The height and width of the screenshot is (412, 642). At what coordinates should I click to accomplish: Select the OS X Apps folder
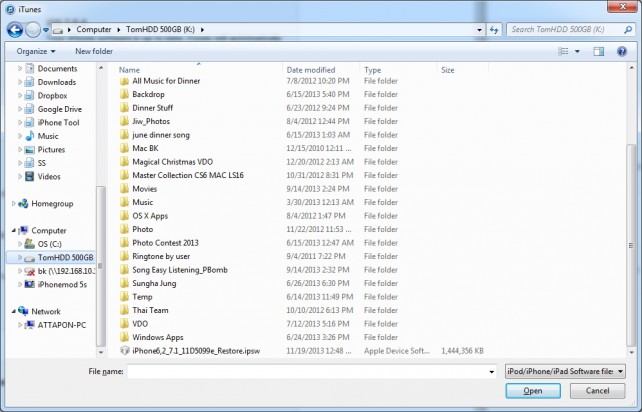(150, 216)
